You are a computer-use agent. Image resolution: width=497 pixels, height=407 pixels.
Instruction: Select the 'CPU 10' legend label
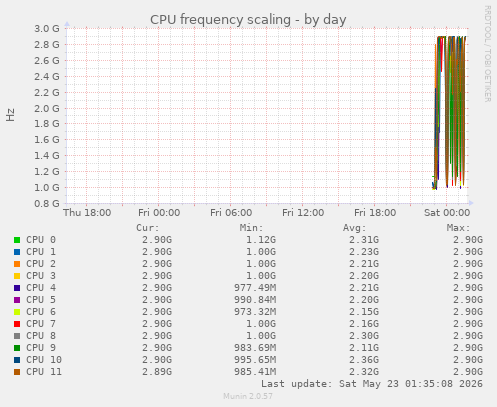pyautogui.click(x=44, y=360)
